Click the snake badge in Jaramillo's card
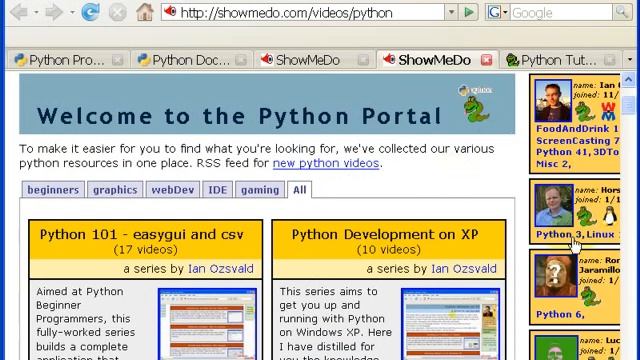This screenshot has width=640, height=360. 590,296
